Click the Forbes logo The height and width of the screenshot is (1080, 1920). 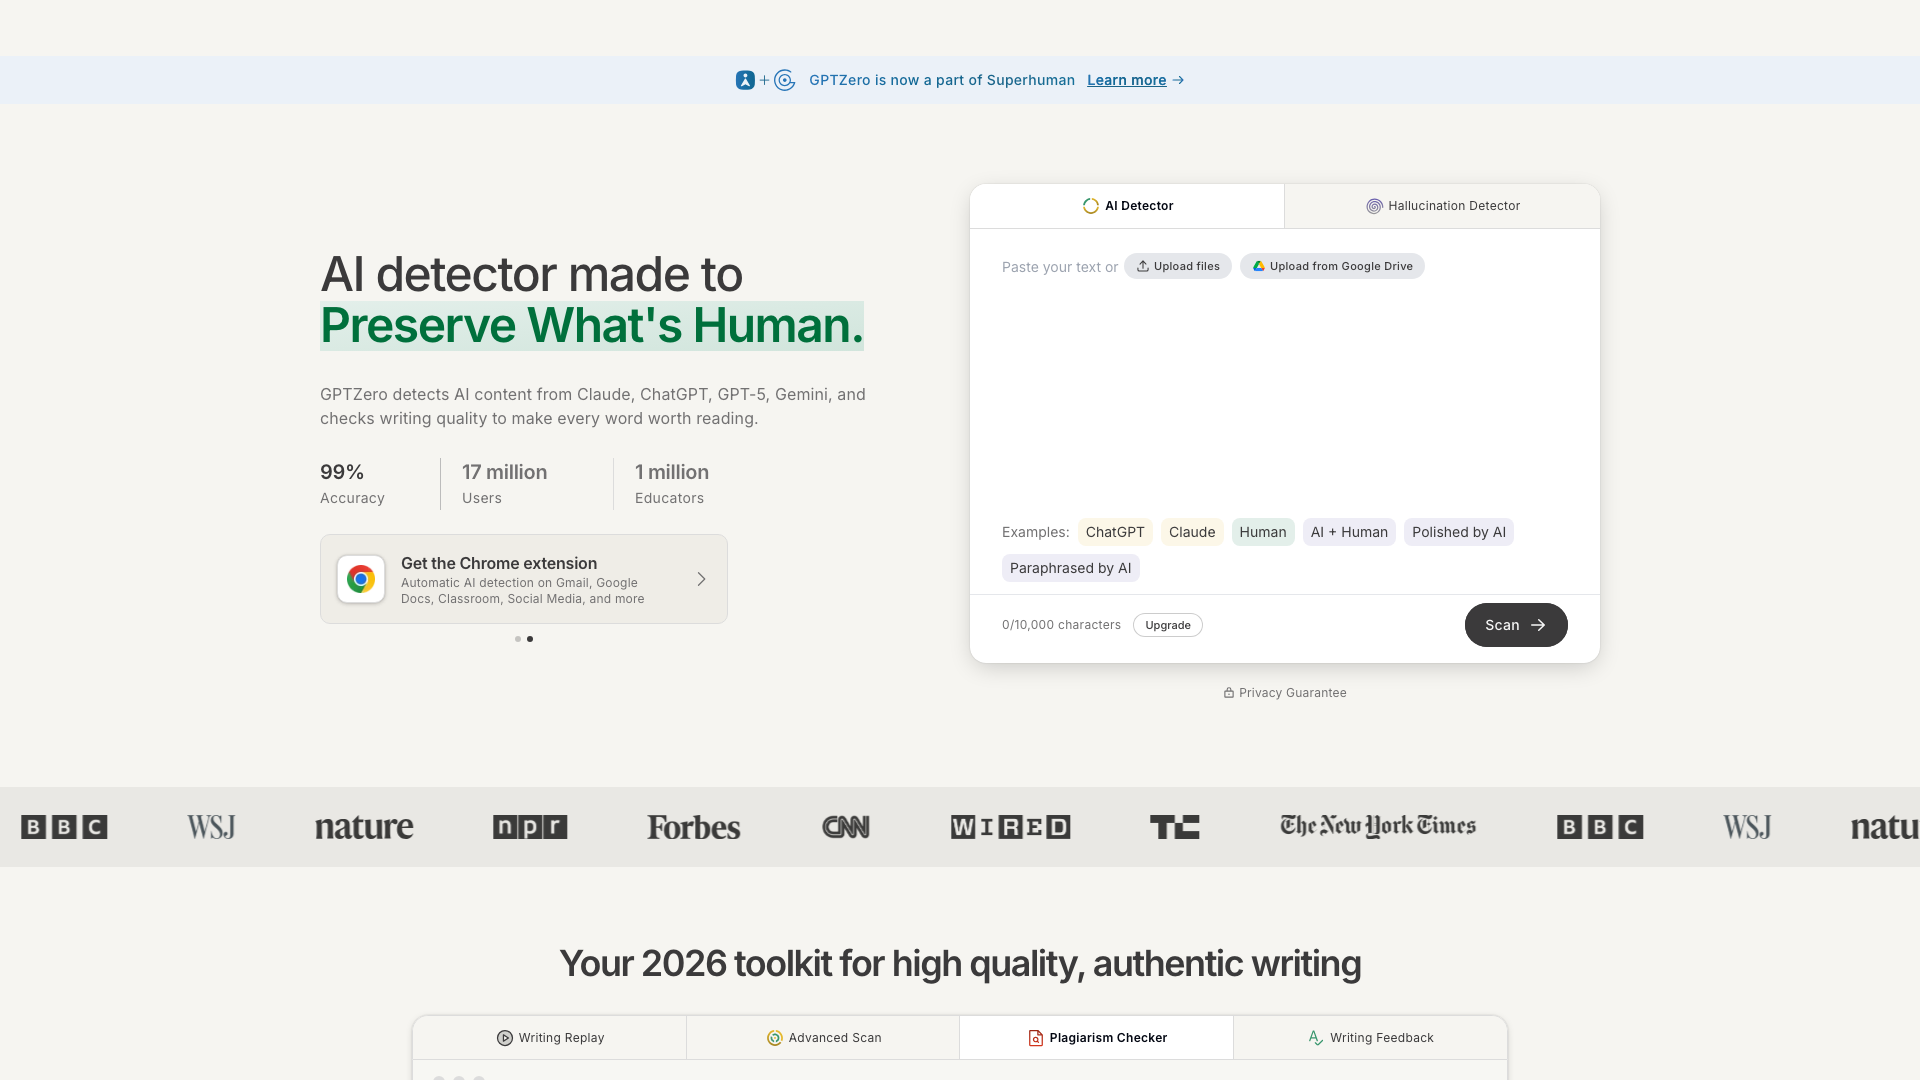click(694, 827)
